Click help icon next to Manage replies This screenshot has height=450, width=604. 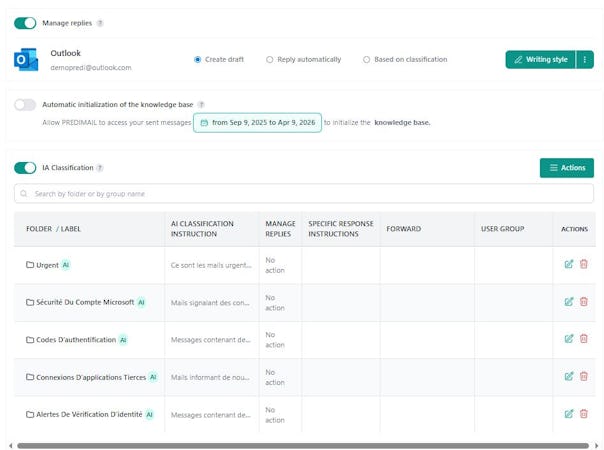pos(100,23)
